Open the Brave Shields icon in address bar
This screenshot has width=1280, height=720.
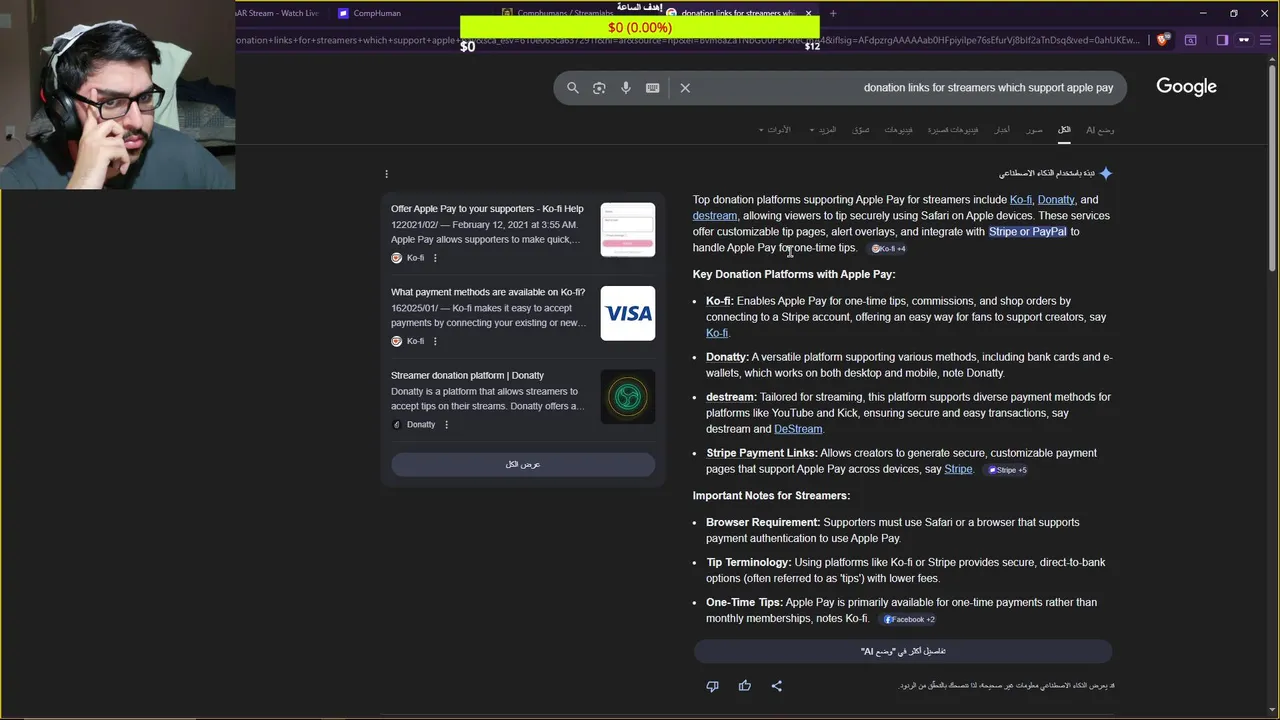[1162, 40]
